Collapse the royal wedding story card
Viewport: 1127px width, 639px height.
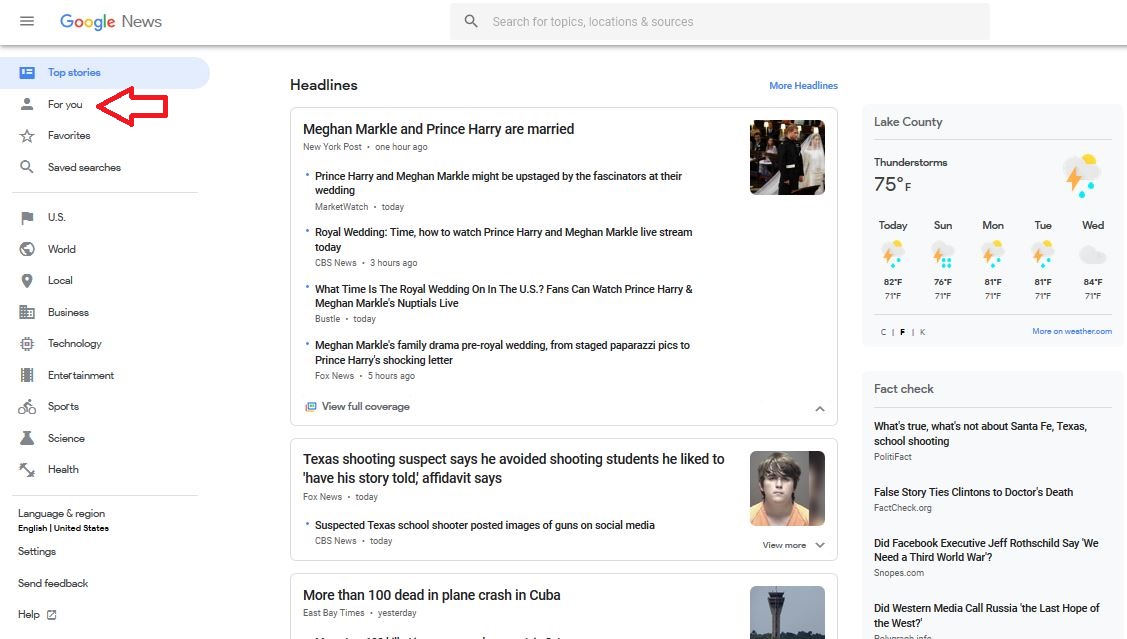tap(819, 409)
